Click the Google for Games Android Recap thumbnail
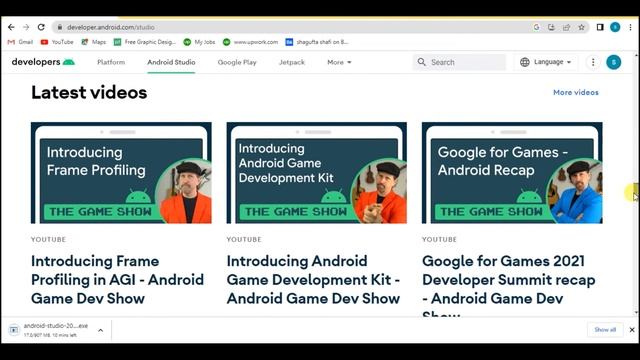Viewport: 640px width, 360px height. click(512, 173)
